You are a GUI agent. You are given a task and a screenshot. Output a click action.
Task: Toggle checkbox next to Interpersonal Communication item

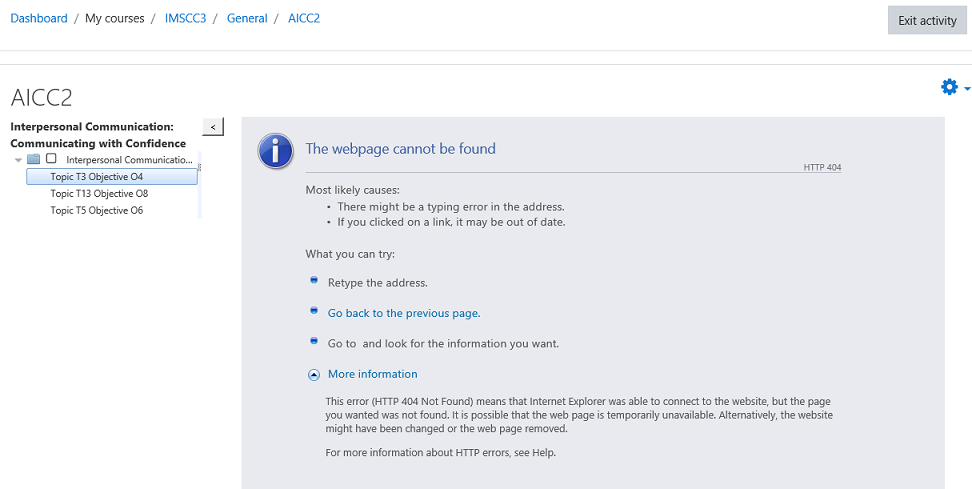pos(51,159)
